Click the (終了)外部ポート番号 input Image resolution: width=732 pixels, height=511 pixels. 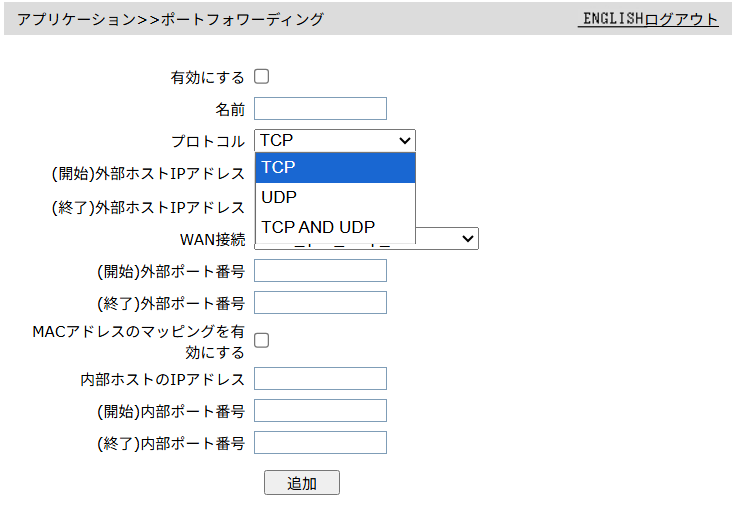point(320,303)
